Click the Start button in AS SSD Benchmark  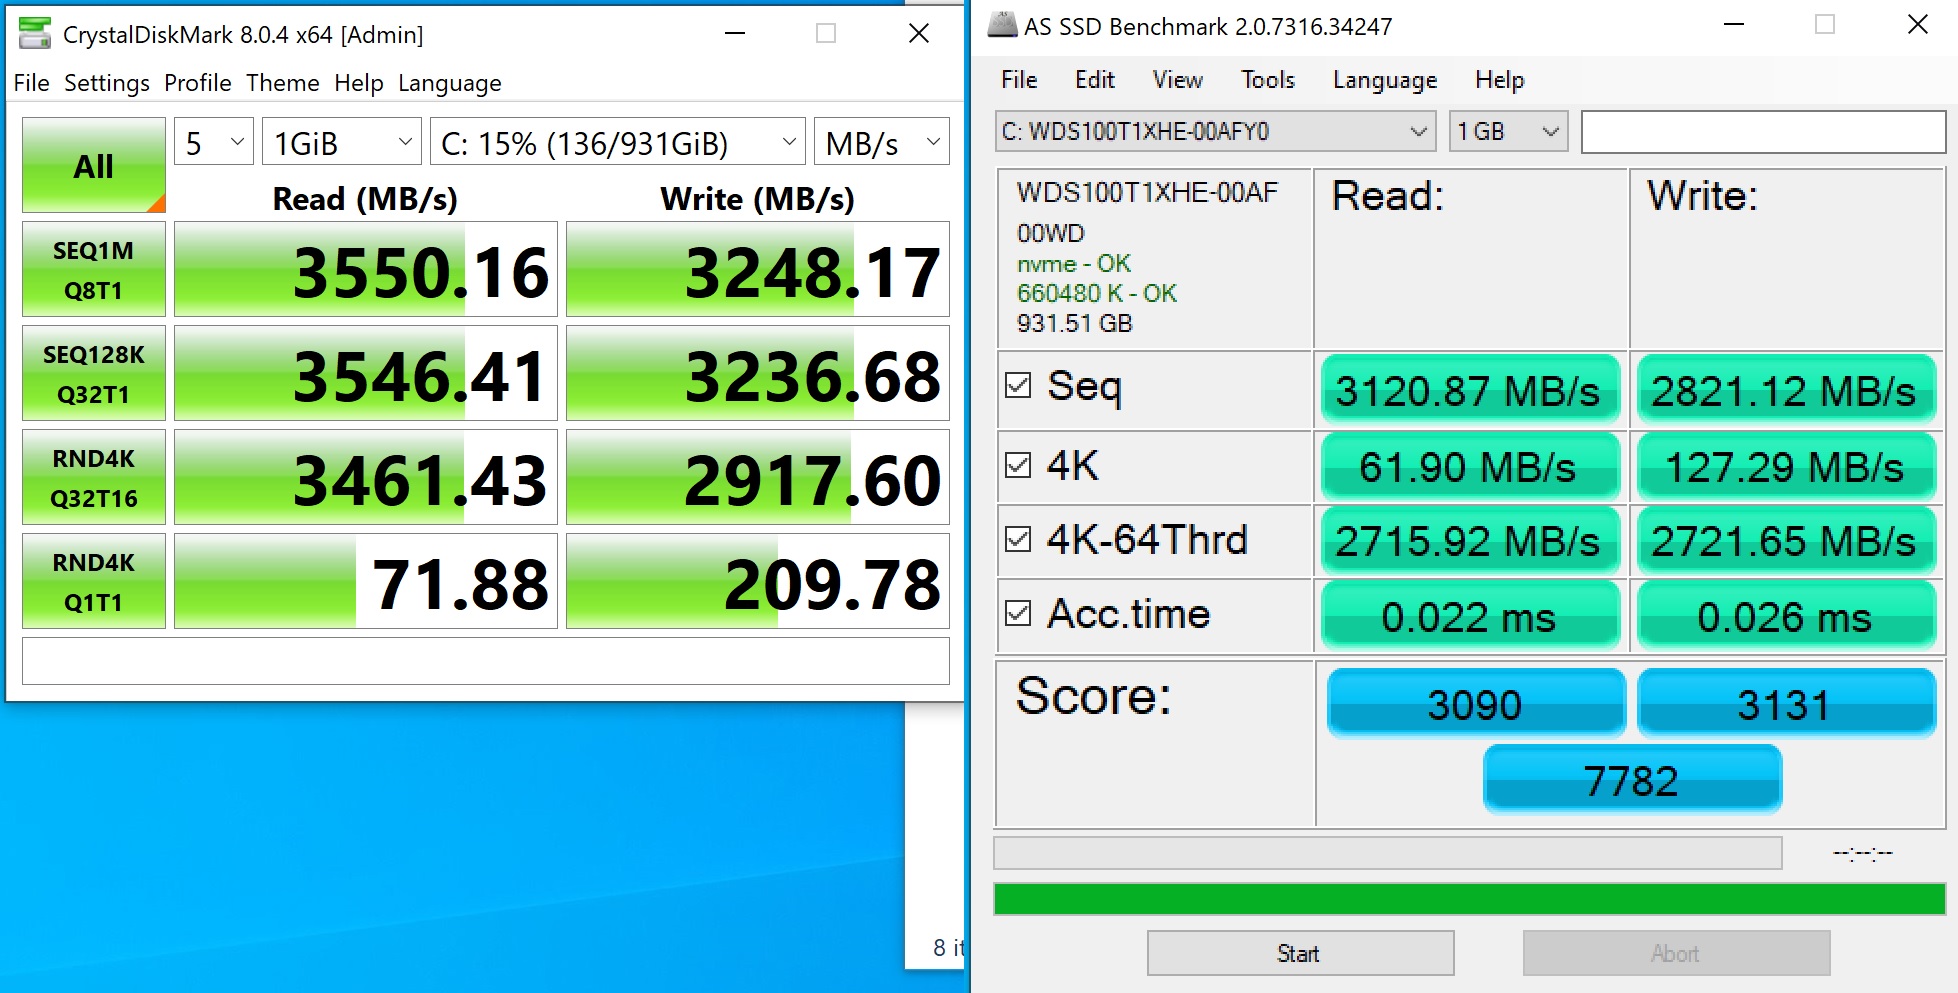point(1300,953)
